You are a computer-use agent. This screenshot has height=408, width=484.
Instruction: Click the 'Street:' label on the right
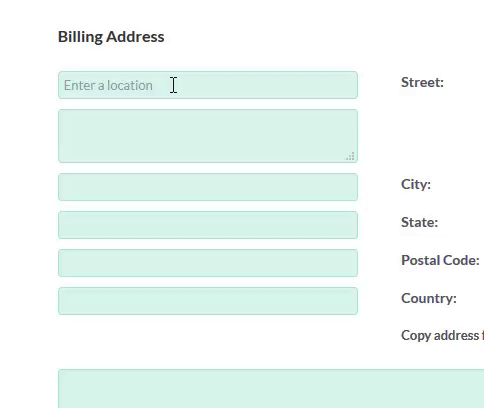click(x=422, y=82)
